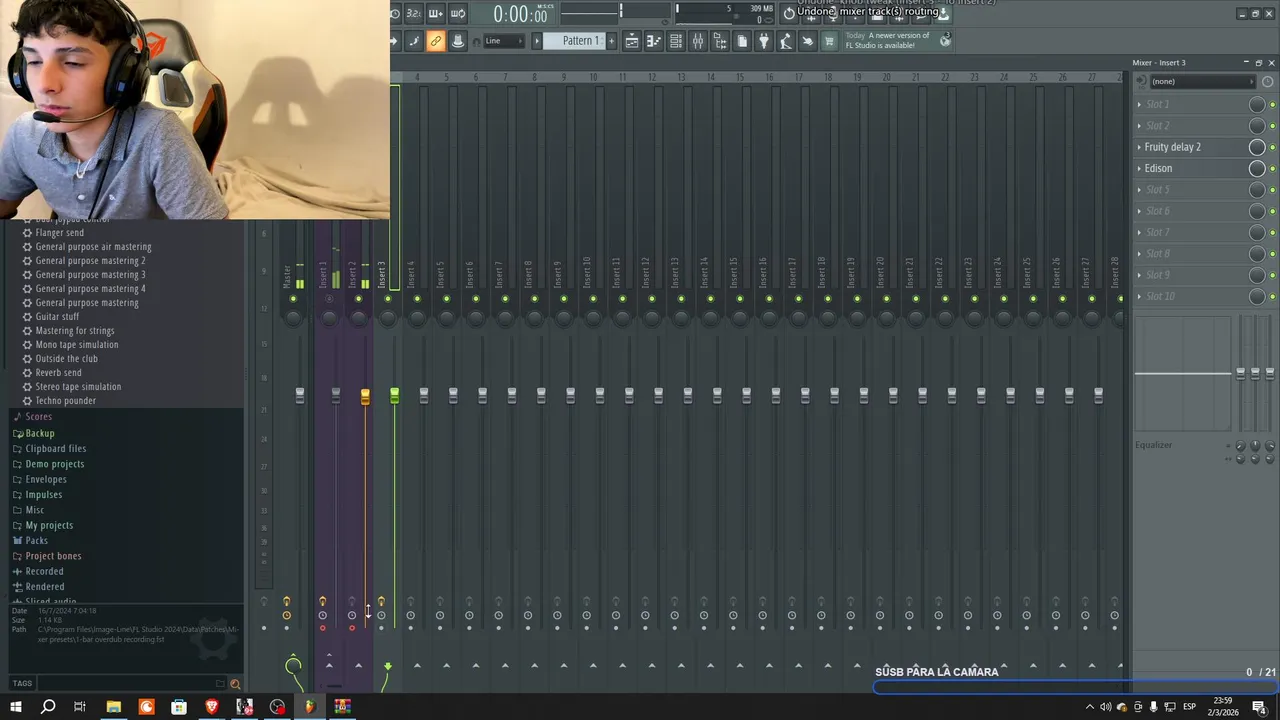The image size is (1280, 720).
Task: Mute the Master track green LED
Action: click(293, 298)
